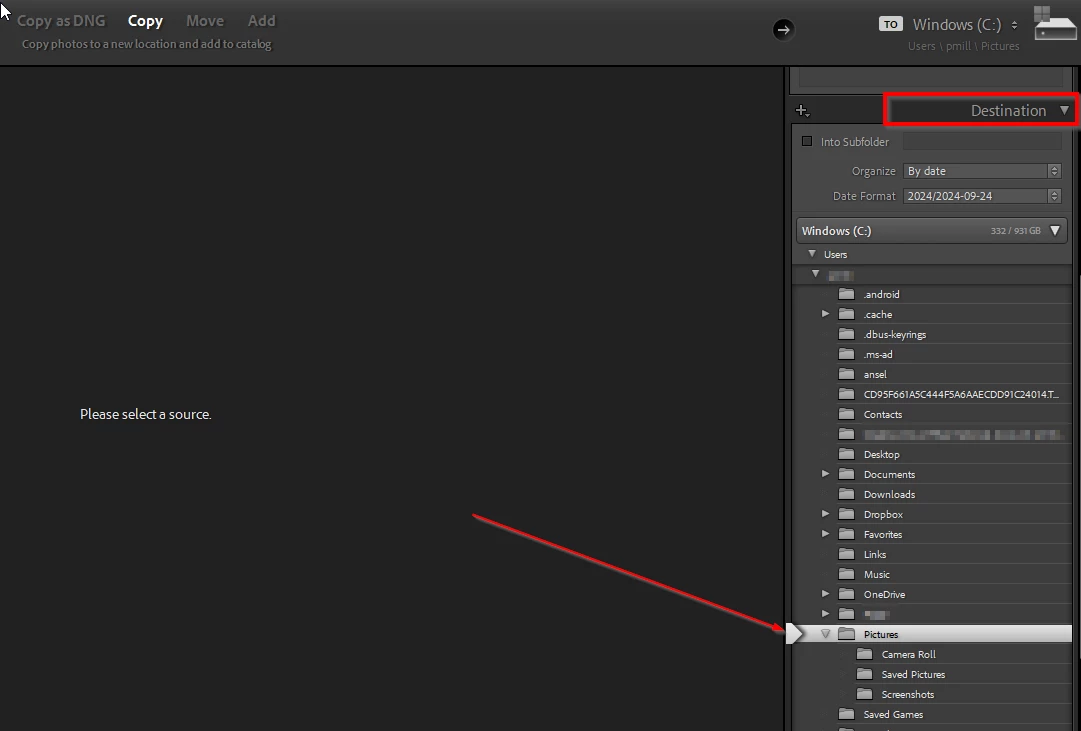Image resolution: width=1081 pixels, height=731 pixels.
Task: Select the CD95F661A5C444F5A6AAECDD91C24014 folder
Action: point(961,394)
